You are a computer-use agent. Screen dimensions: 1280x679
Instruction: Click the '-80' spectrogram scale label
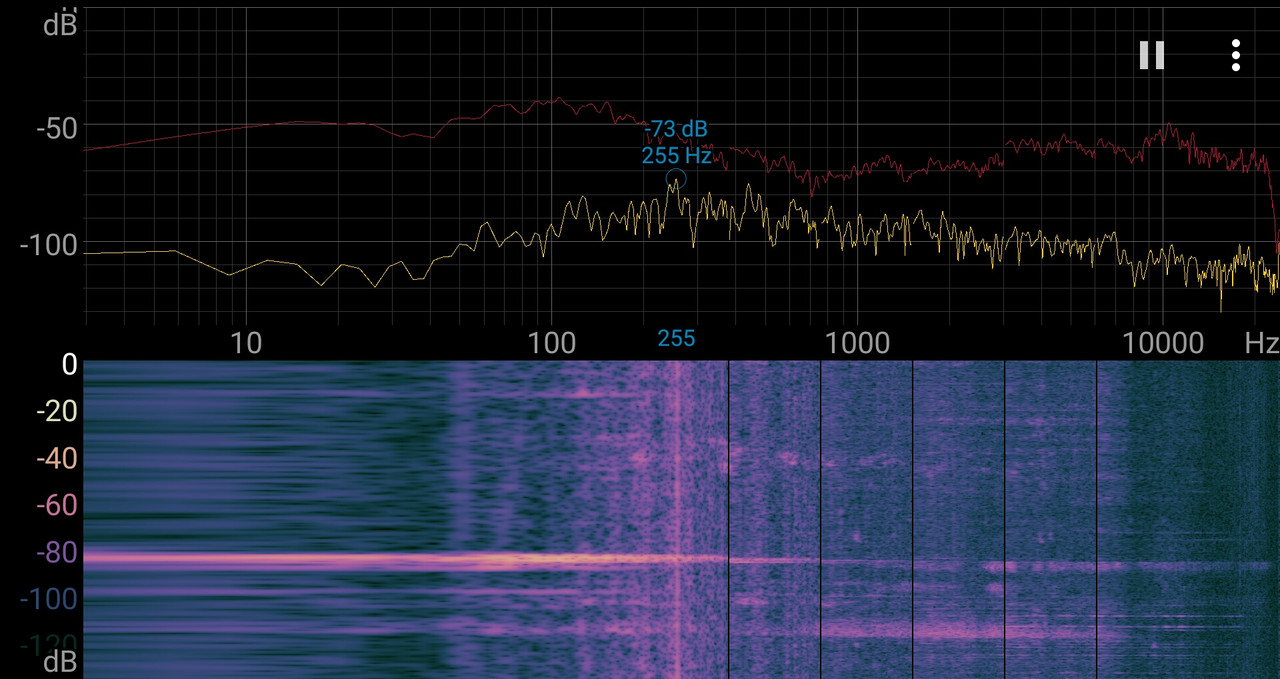56,553
